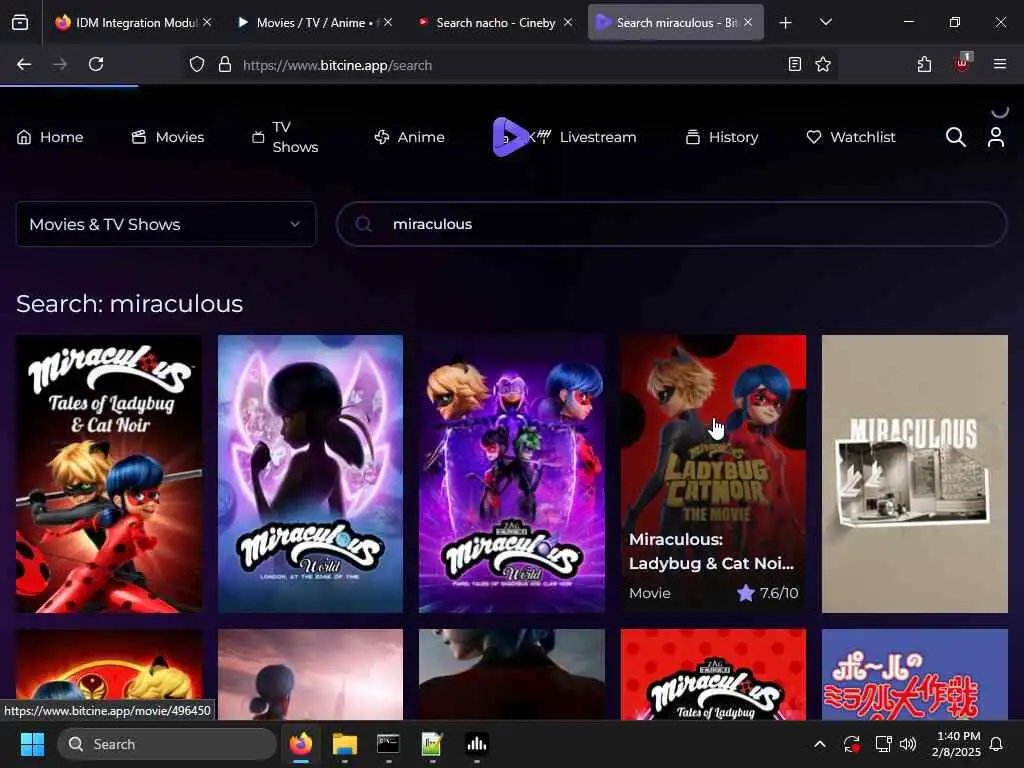Go back using the browser back arrow
The height and width of the screenshot is (768, 1024).
[x=24, y=64]
